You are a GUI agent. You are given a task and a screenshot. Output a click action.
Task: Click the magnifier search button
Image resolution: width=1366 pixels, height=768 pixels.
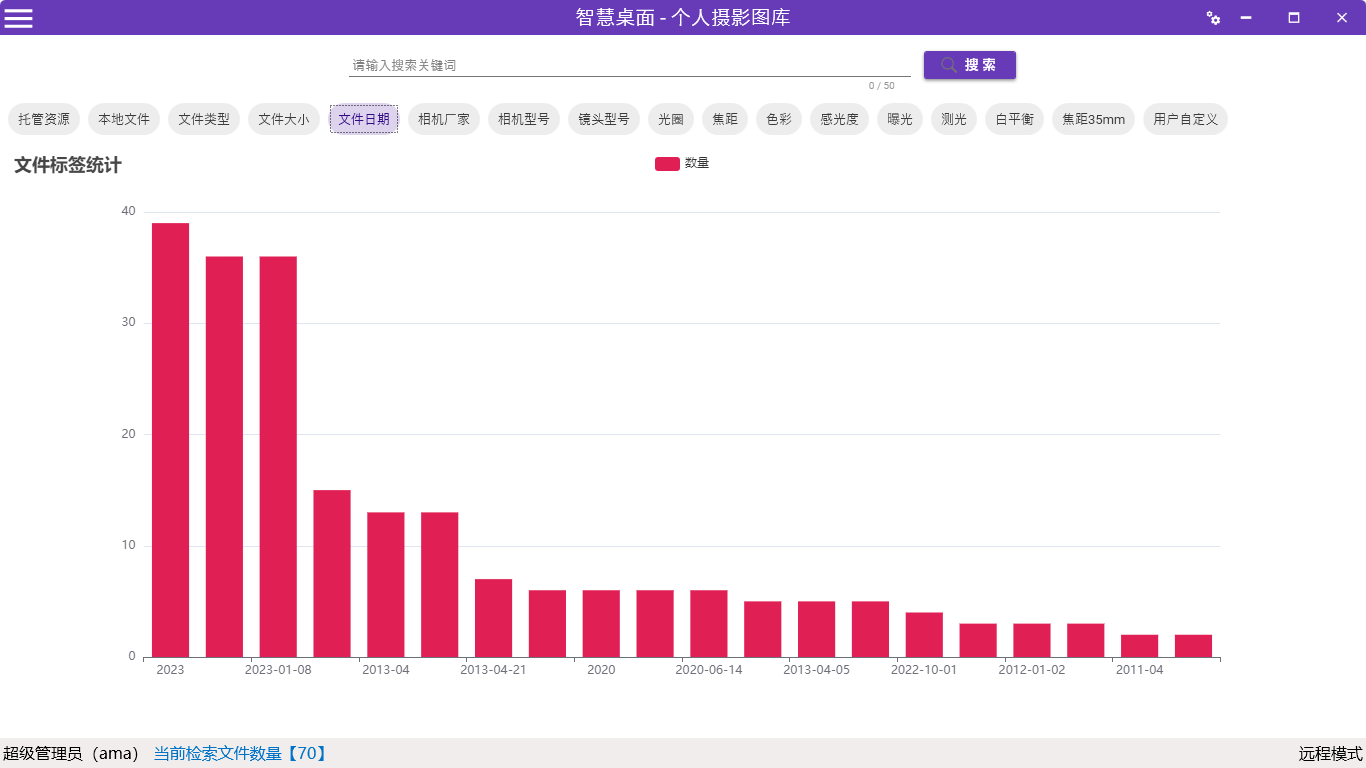coord(969,65)
